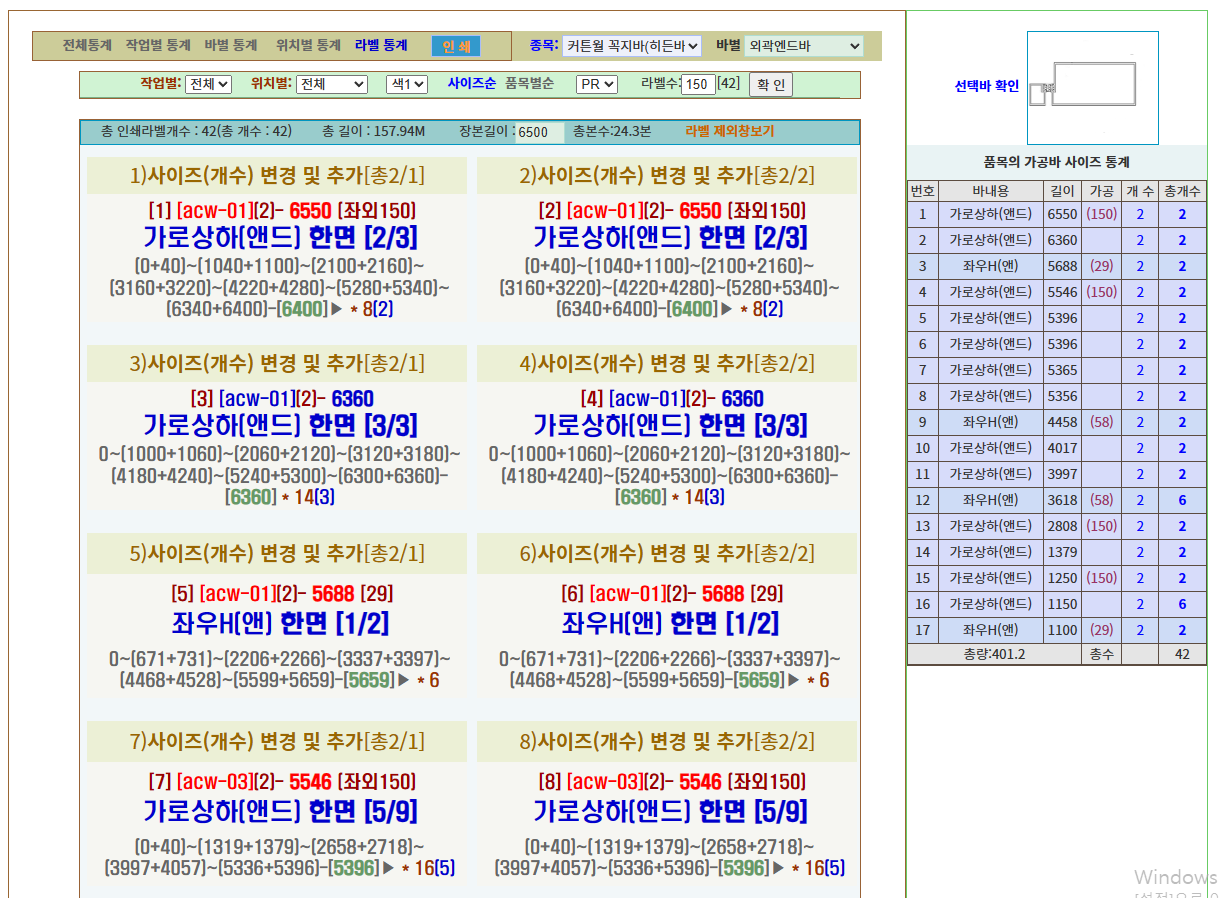
Task: Expand the 작업별 전체 dropdown
Action: [208, 85]
